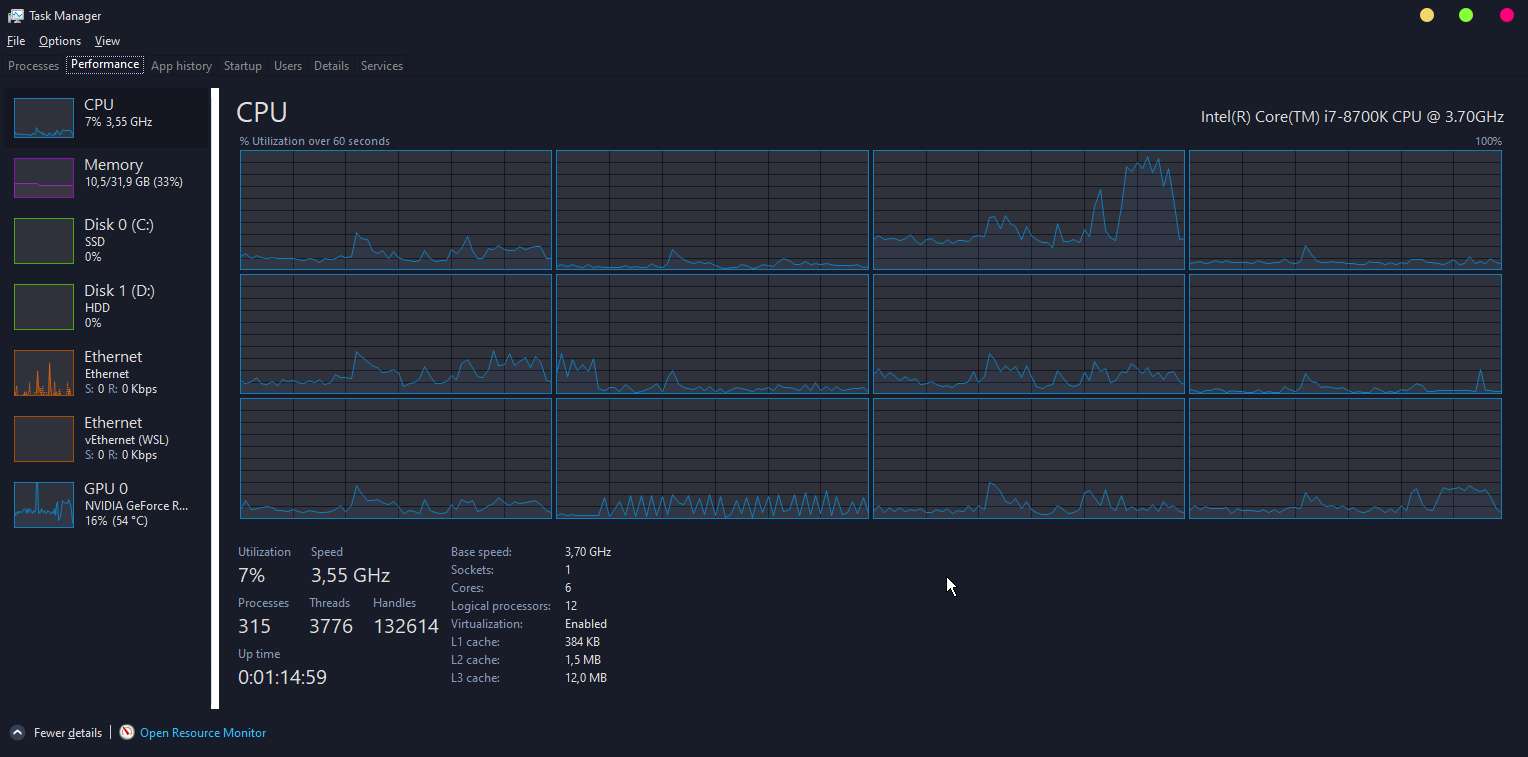Select the vEthernet (WSL) adapter graph
The width and height of the screenshot is (1528, 757).
tap(44, 439)
